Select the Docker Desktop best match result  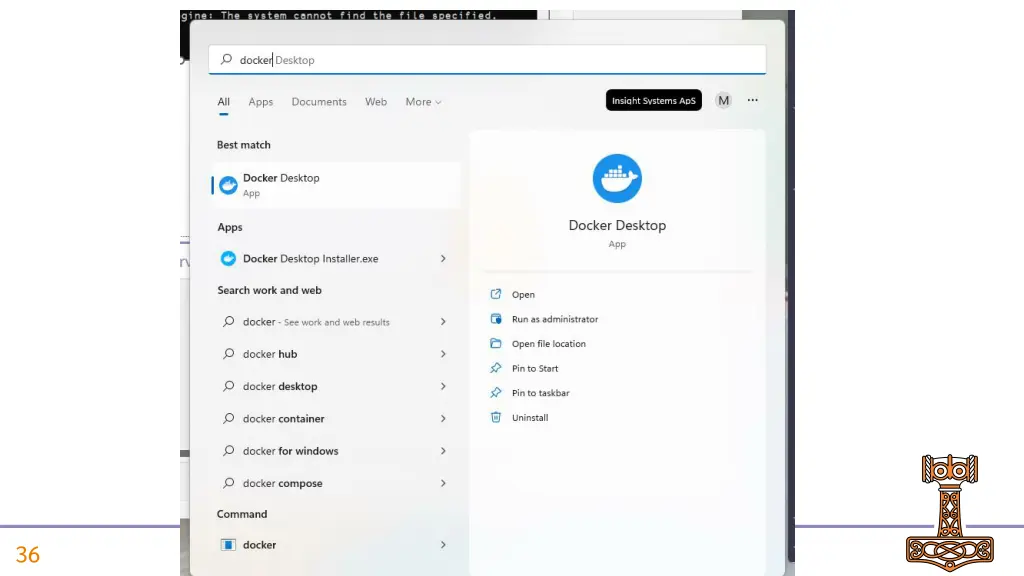(x=335, y=185)
